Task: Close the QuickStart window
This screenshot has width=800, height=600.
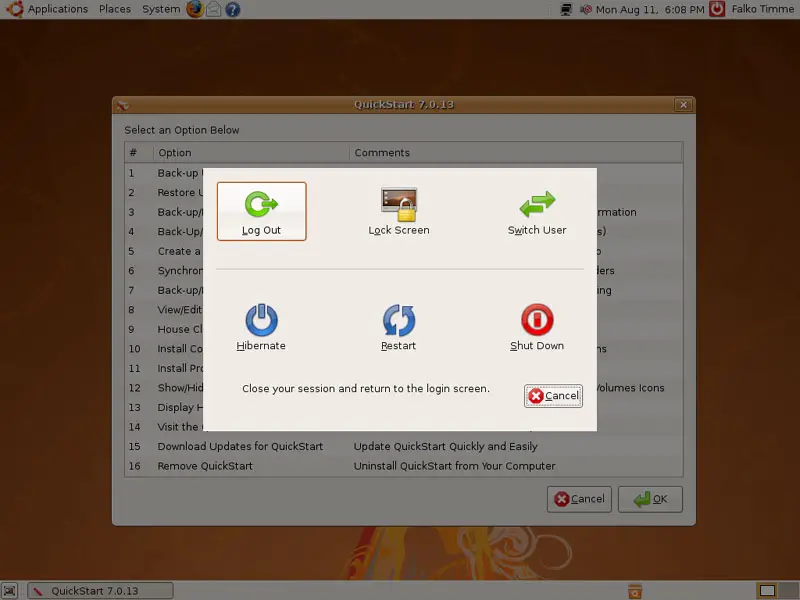Action: [x=683, y=105]
